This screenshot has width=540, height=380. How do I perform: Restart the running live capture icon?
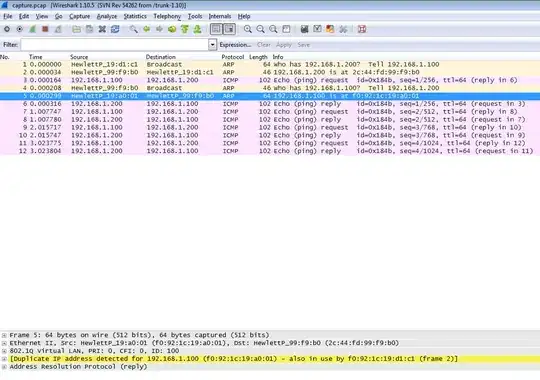58,29
